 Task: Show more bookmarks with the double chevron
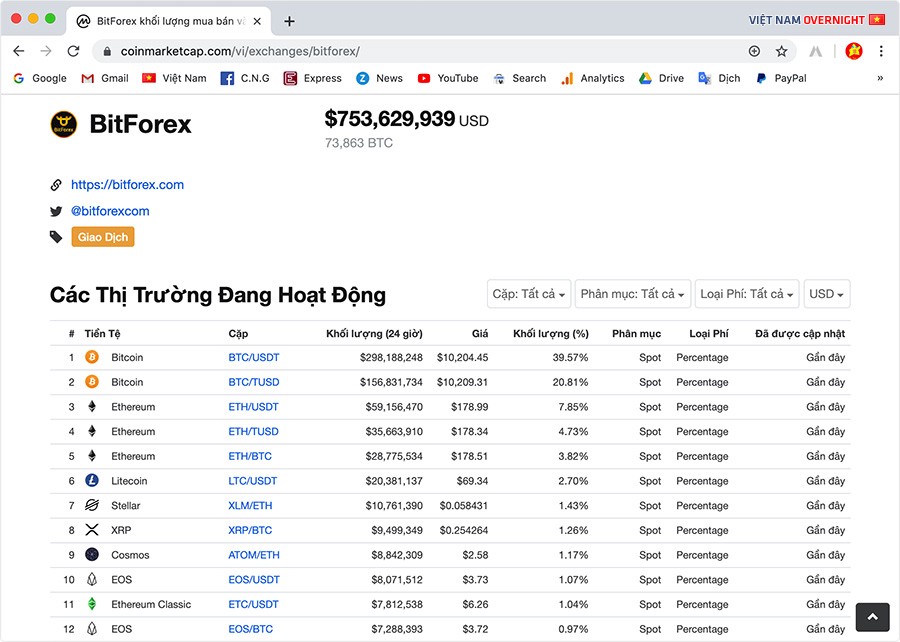point(880,78)
